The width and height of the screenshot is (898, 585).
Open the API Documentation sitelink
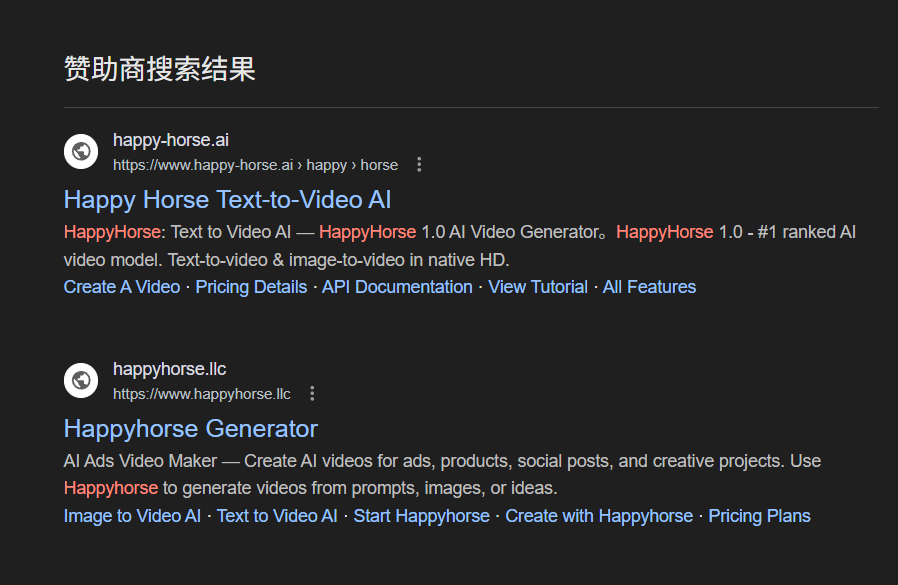[397, 287]
